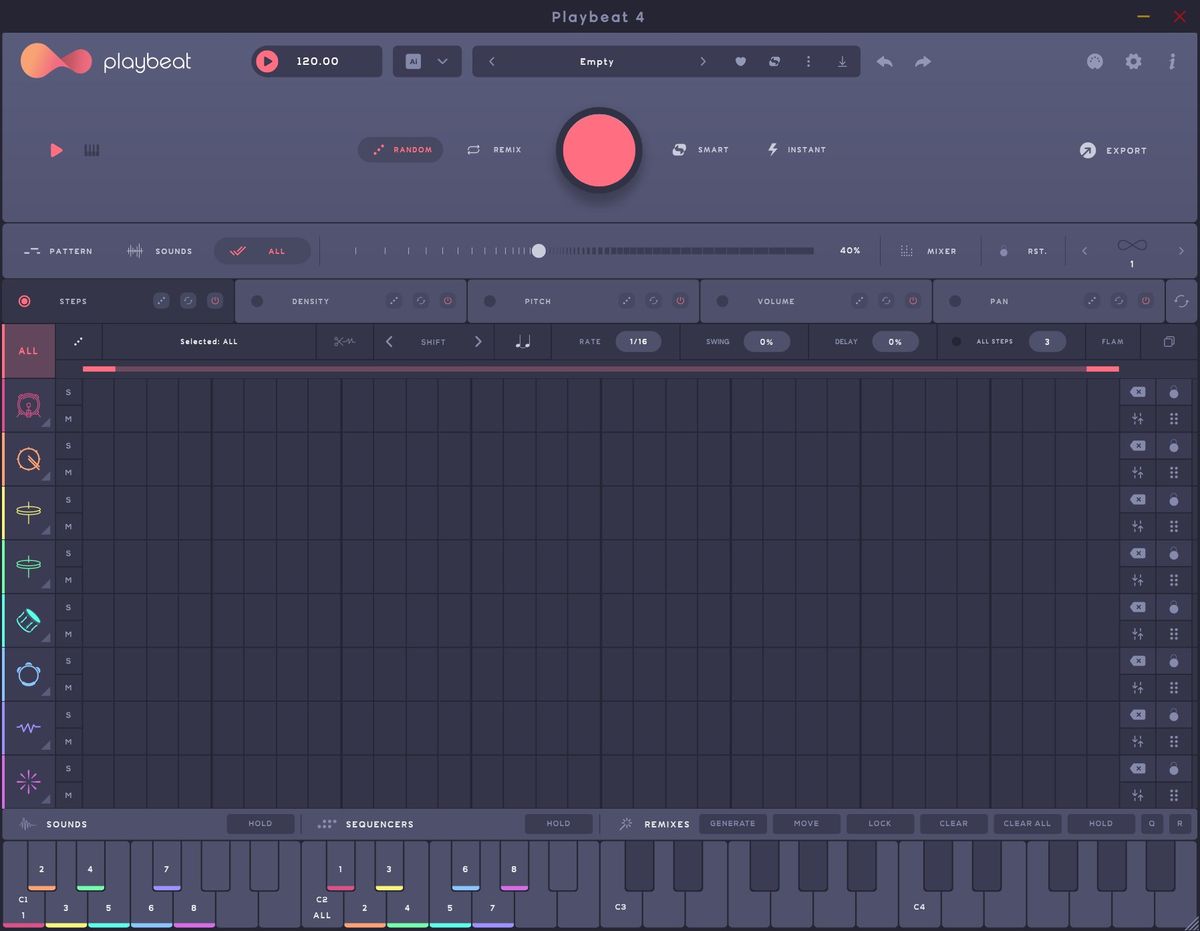Select the snare drum track icon
The height and width of the screenshot is (931, 1200).
click(28, 459)
